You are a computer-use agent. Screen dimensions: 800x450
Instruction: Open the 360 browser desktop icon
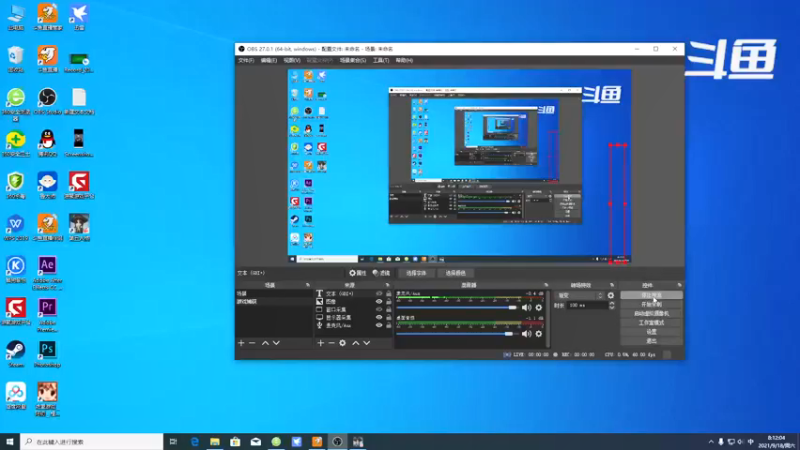point(16,104)
